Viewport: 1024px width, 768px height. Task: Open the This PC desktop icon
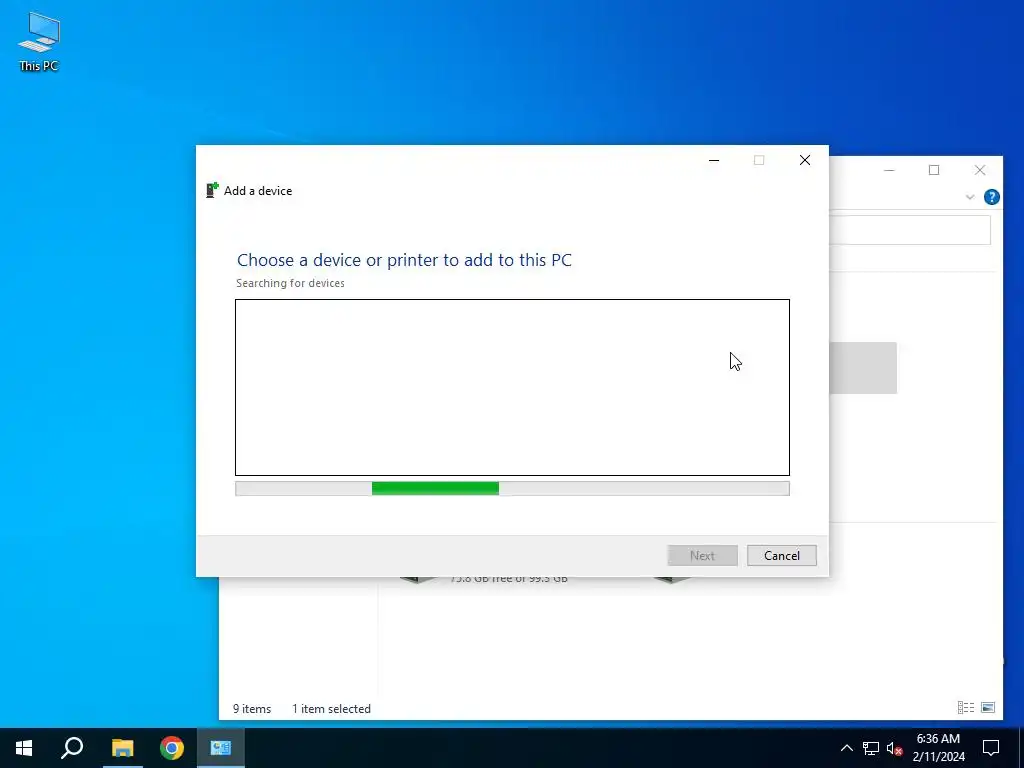click(39, 42)
